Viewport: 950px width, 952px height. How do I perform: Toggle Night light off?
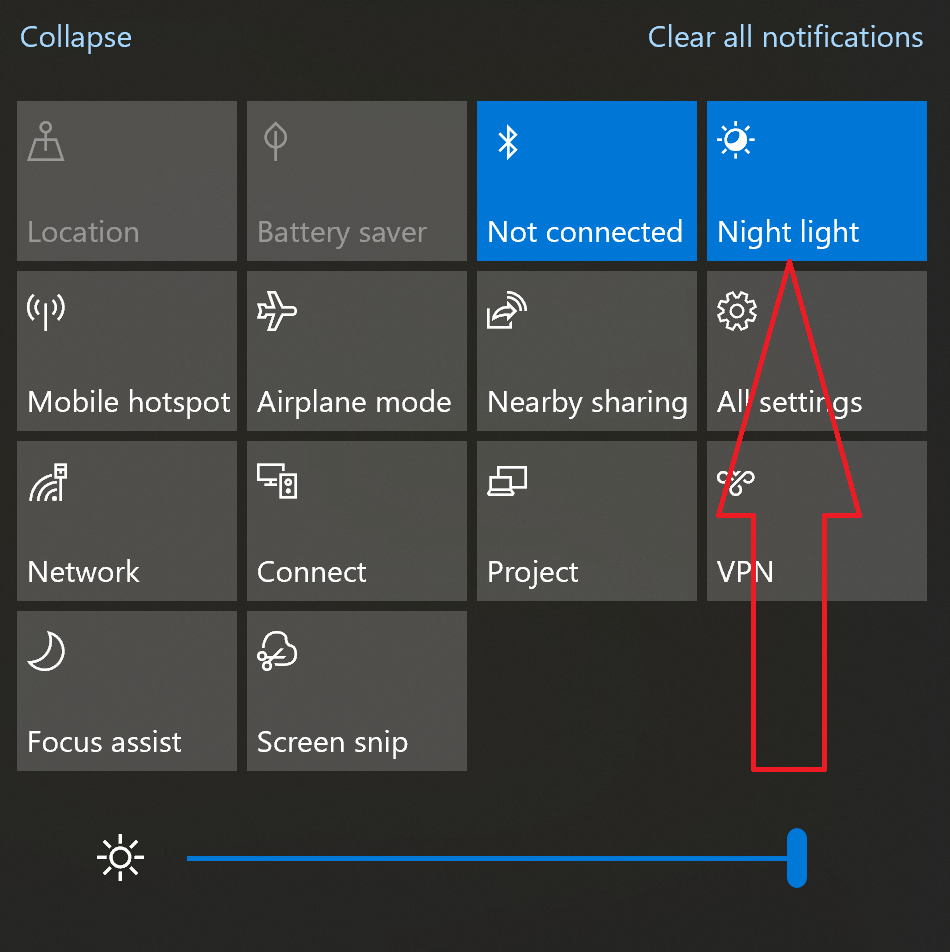816,181
